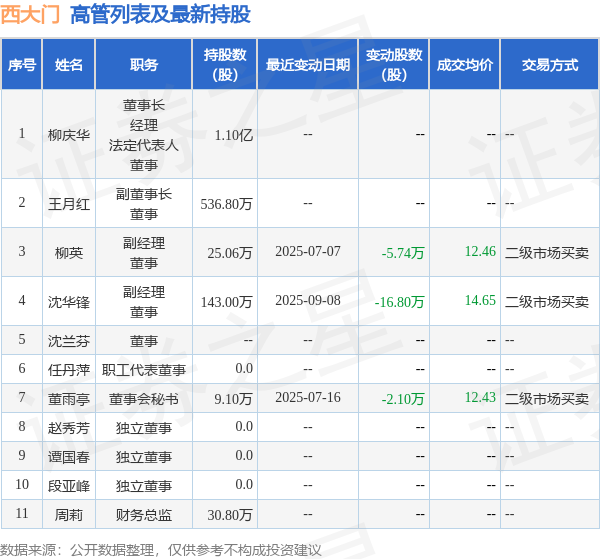600x559 pixels.
Task: Click the 最近变动日期 column header
Action: (x=308, y=65)
